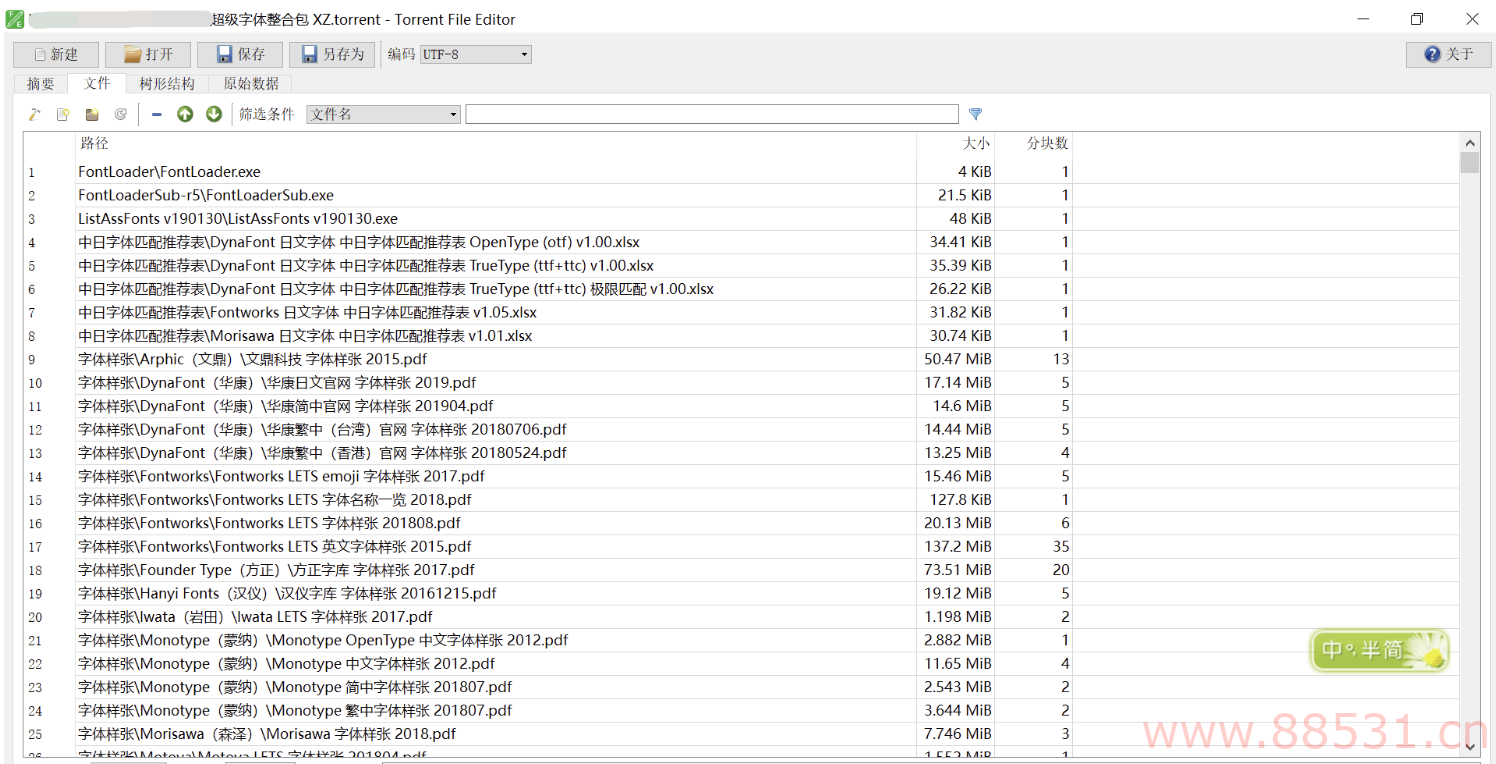
Task: Open the 关于 about button
Action: 1448,54
